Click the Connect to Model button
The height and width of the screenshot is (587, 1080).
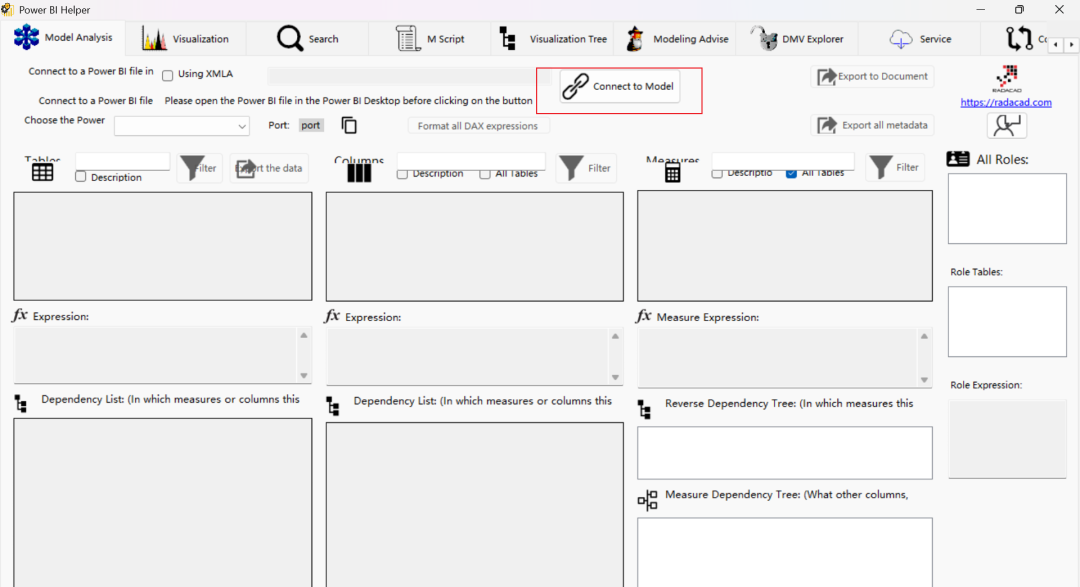point(620,86)
